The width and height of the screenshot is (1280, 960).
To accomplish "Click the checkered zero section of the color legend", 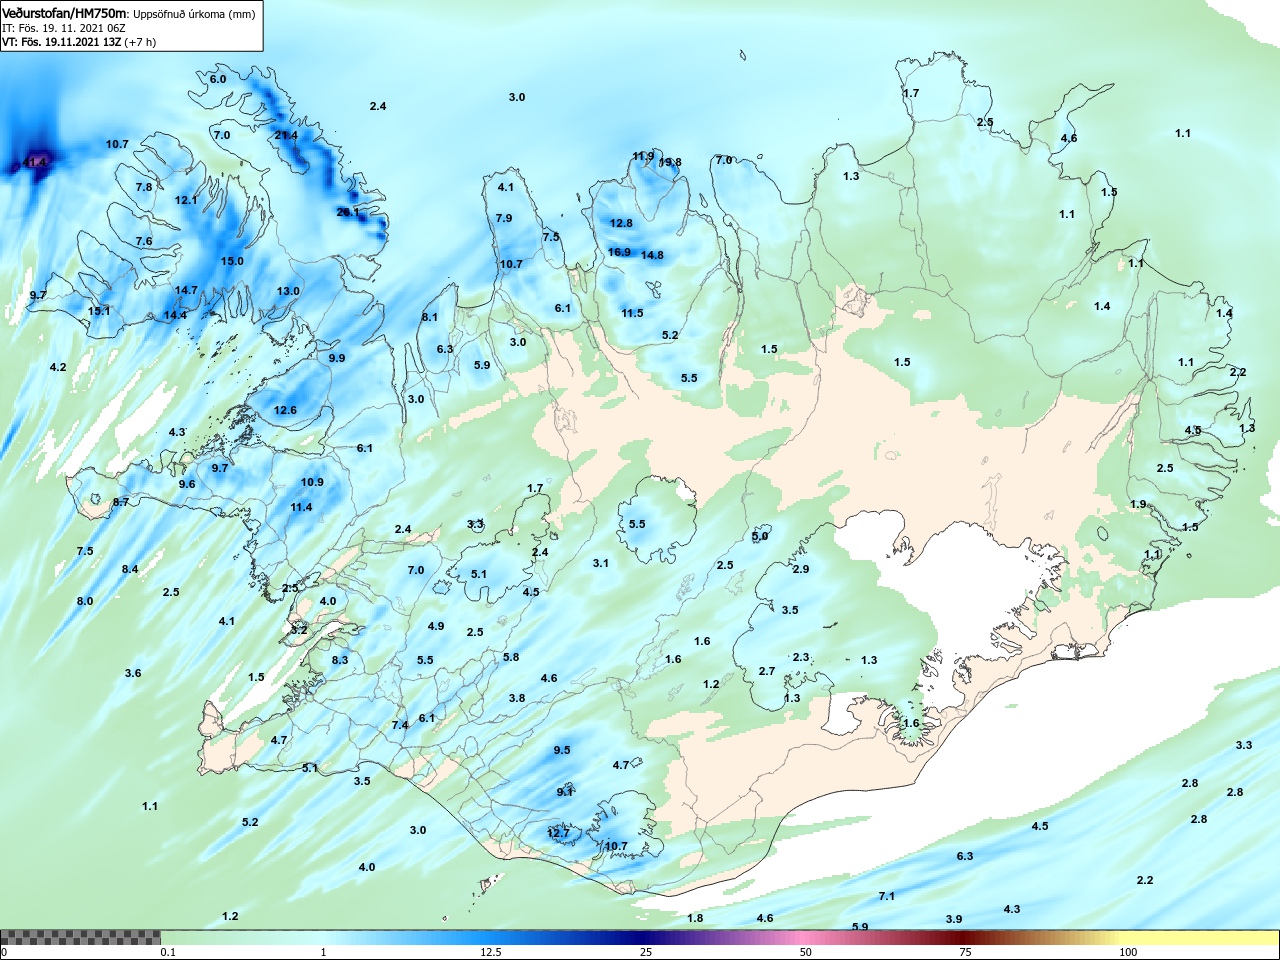I will (x=80, y=938).
